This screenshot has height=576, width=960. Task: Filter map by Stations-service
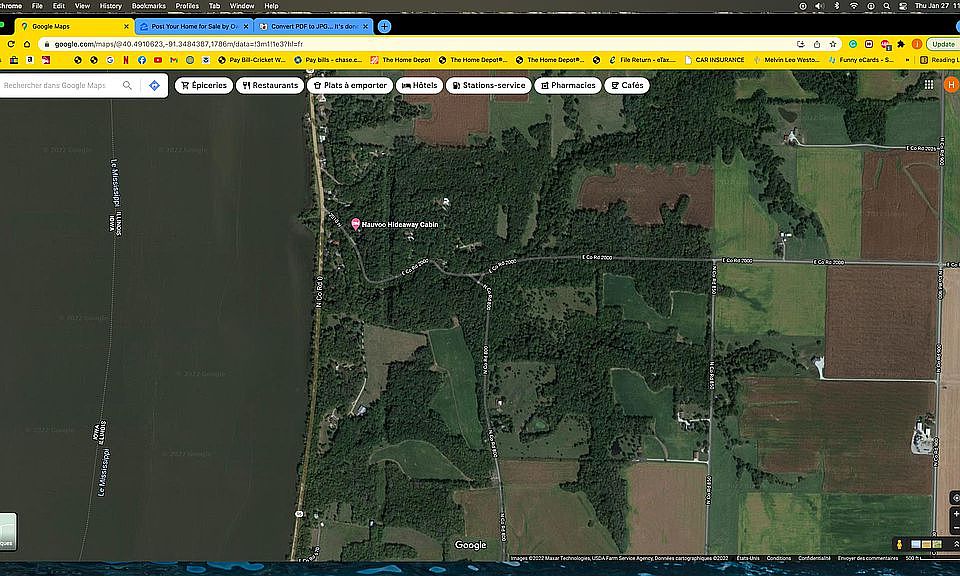[489, 85]
